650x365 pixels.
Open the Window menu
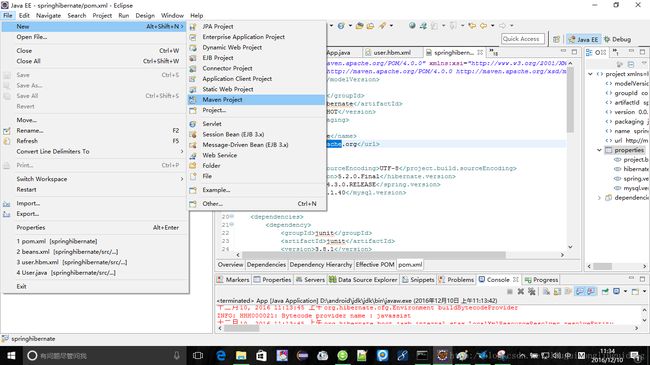172,15
